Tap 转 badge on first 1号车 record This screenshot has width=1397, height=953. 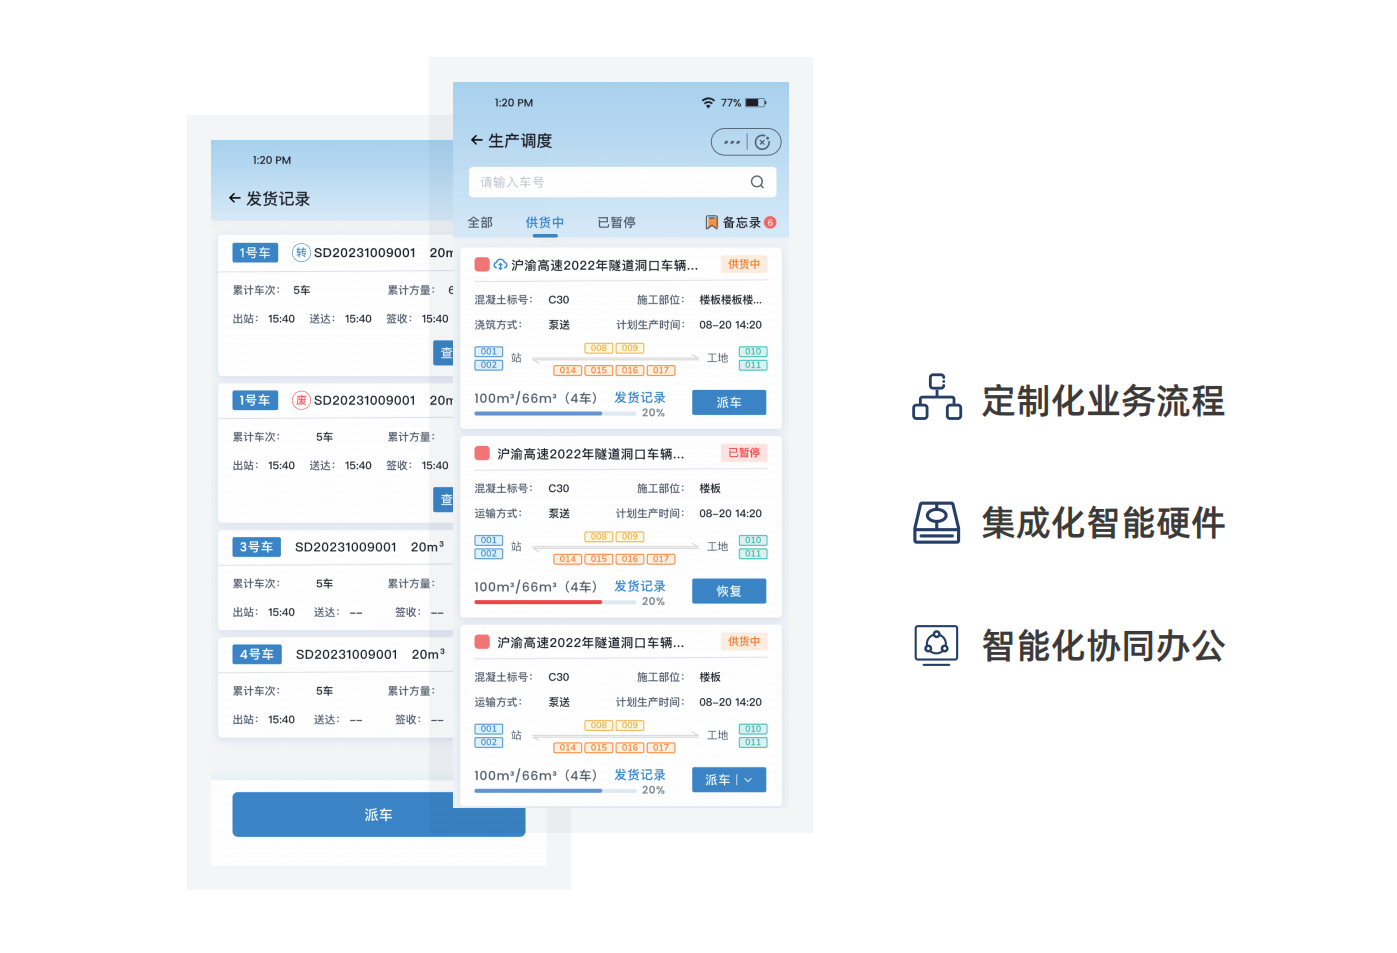(x=301, y=253)
